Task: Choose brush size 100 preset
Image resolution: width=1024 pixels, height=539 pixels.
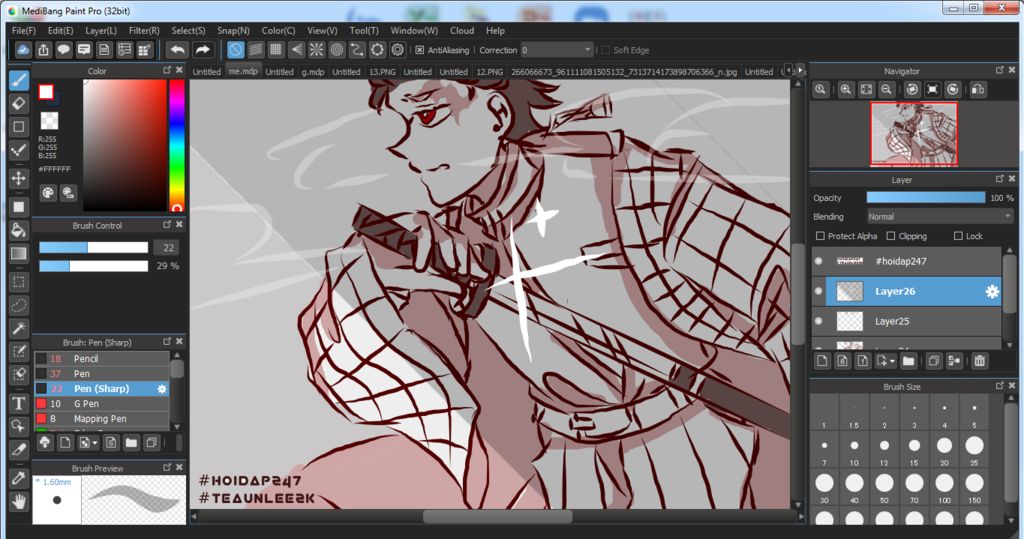Action: [x=944, y=487]
